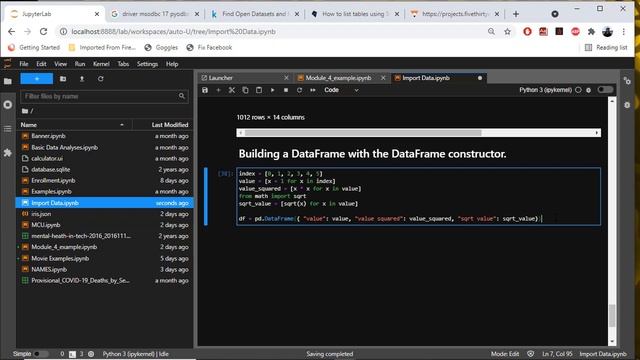The width and height of the screenshot is (640, 360).
Task: Open NAMES.ipynb
Action: point(104,269)
